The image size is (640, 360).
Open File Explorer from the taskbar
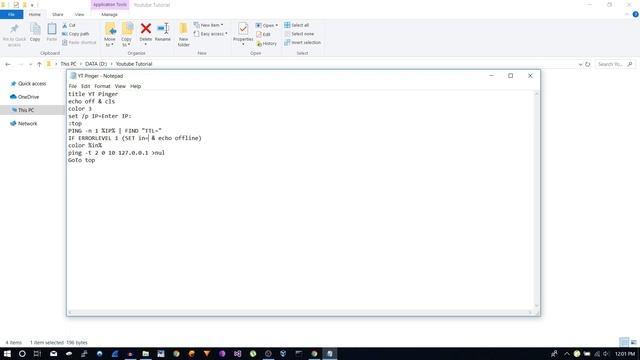[x=145, y=354]
